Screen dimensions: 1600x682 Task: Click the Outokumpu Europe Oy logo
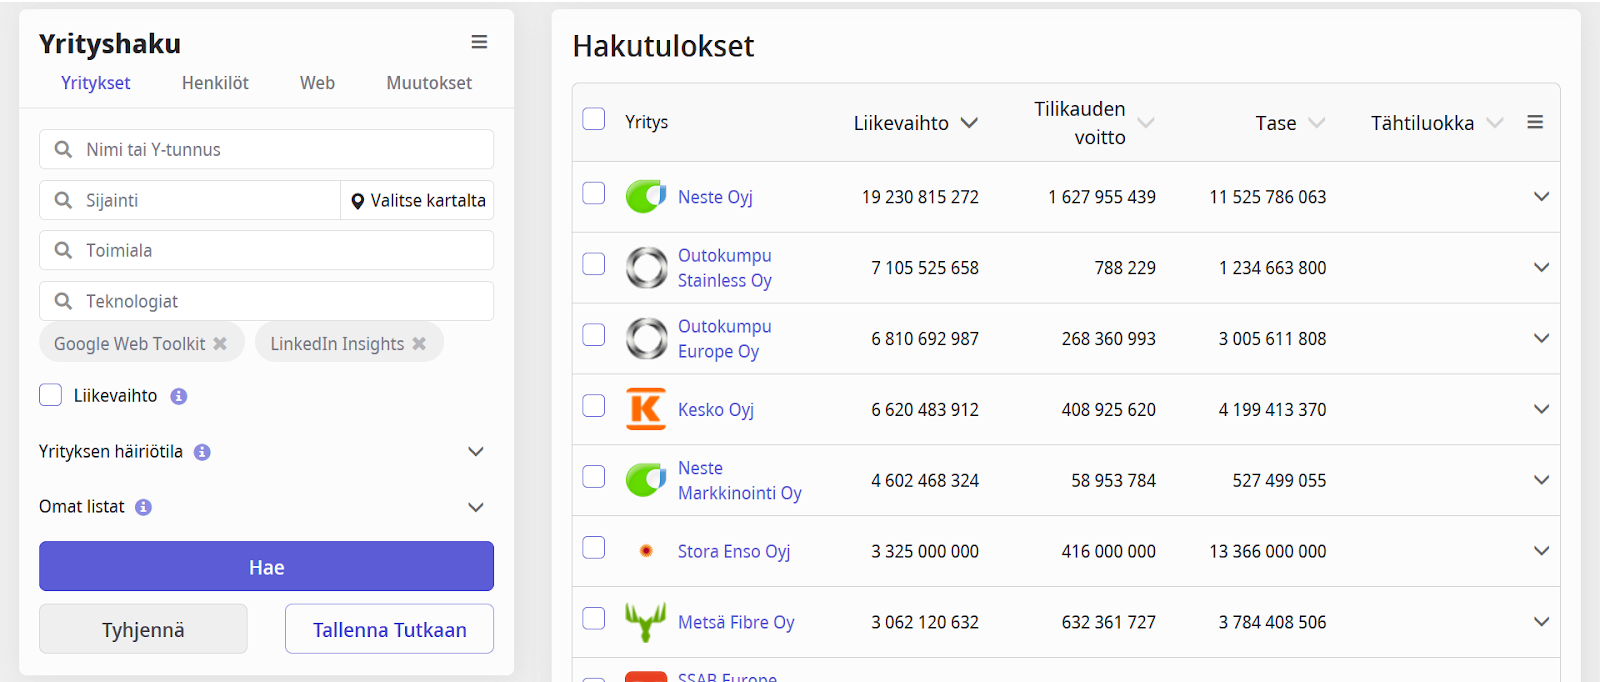[x=646, y=339]
